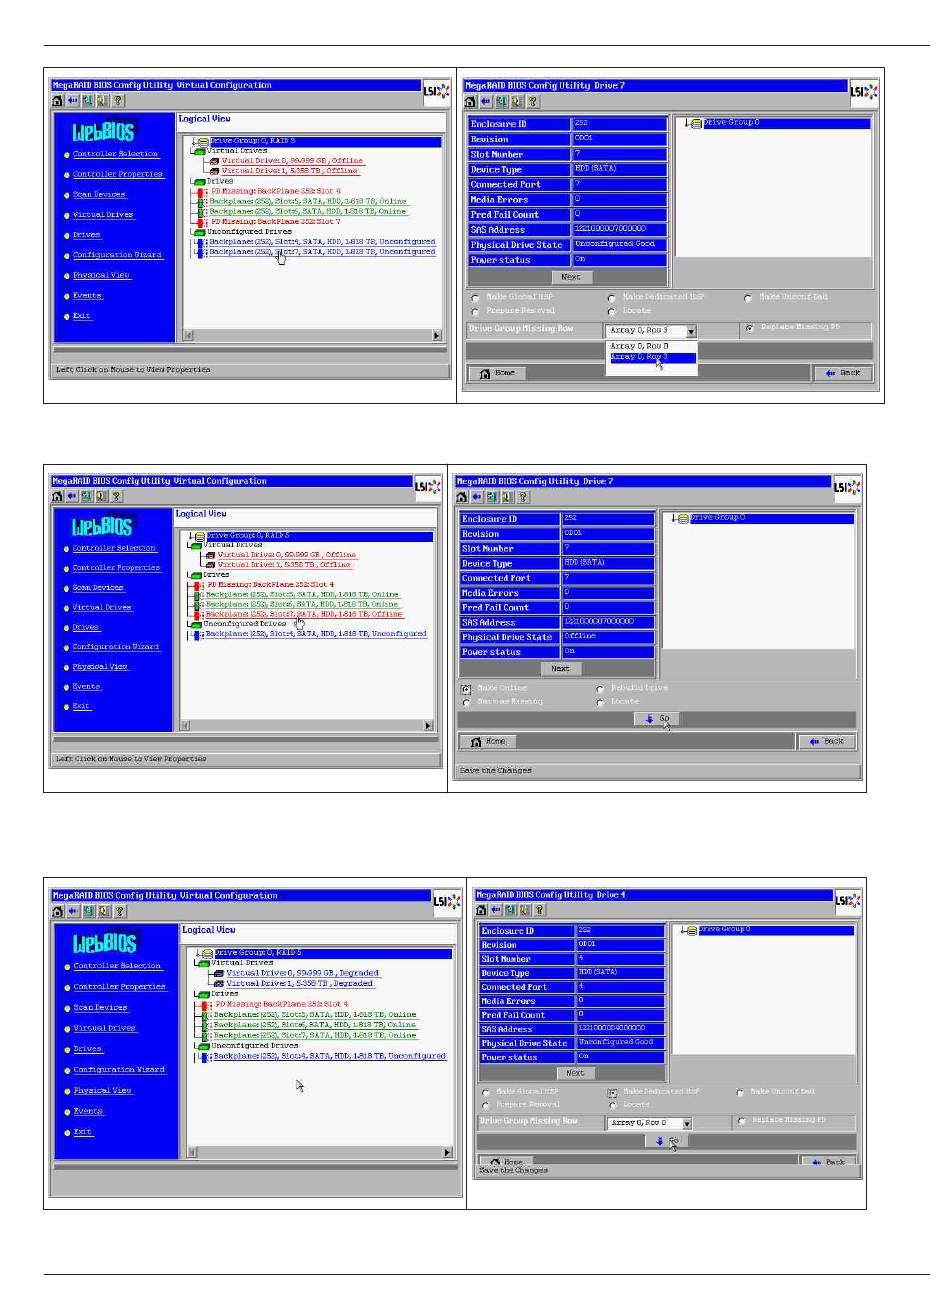
Task: Click back arrow toolbar icon in Drive 4 window
Action: point(497,910)
